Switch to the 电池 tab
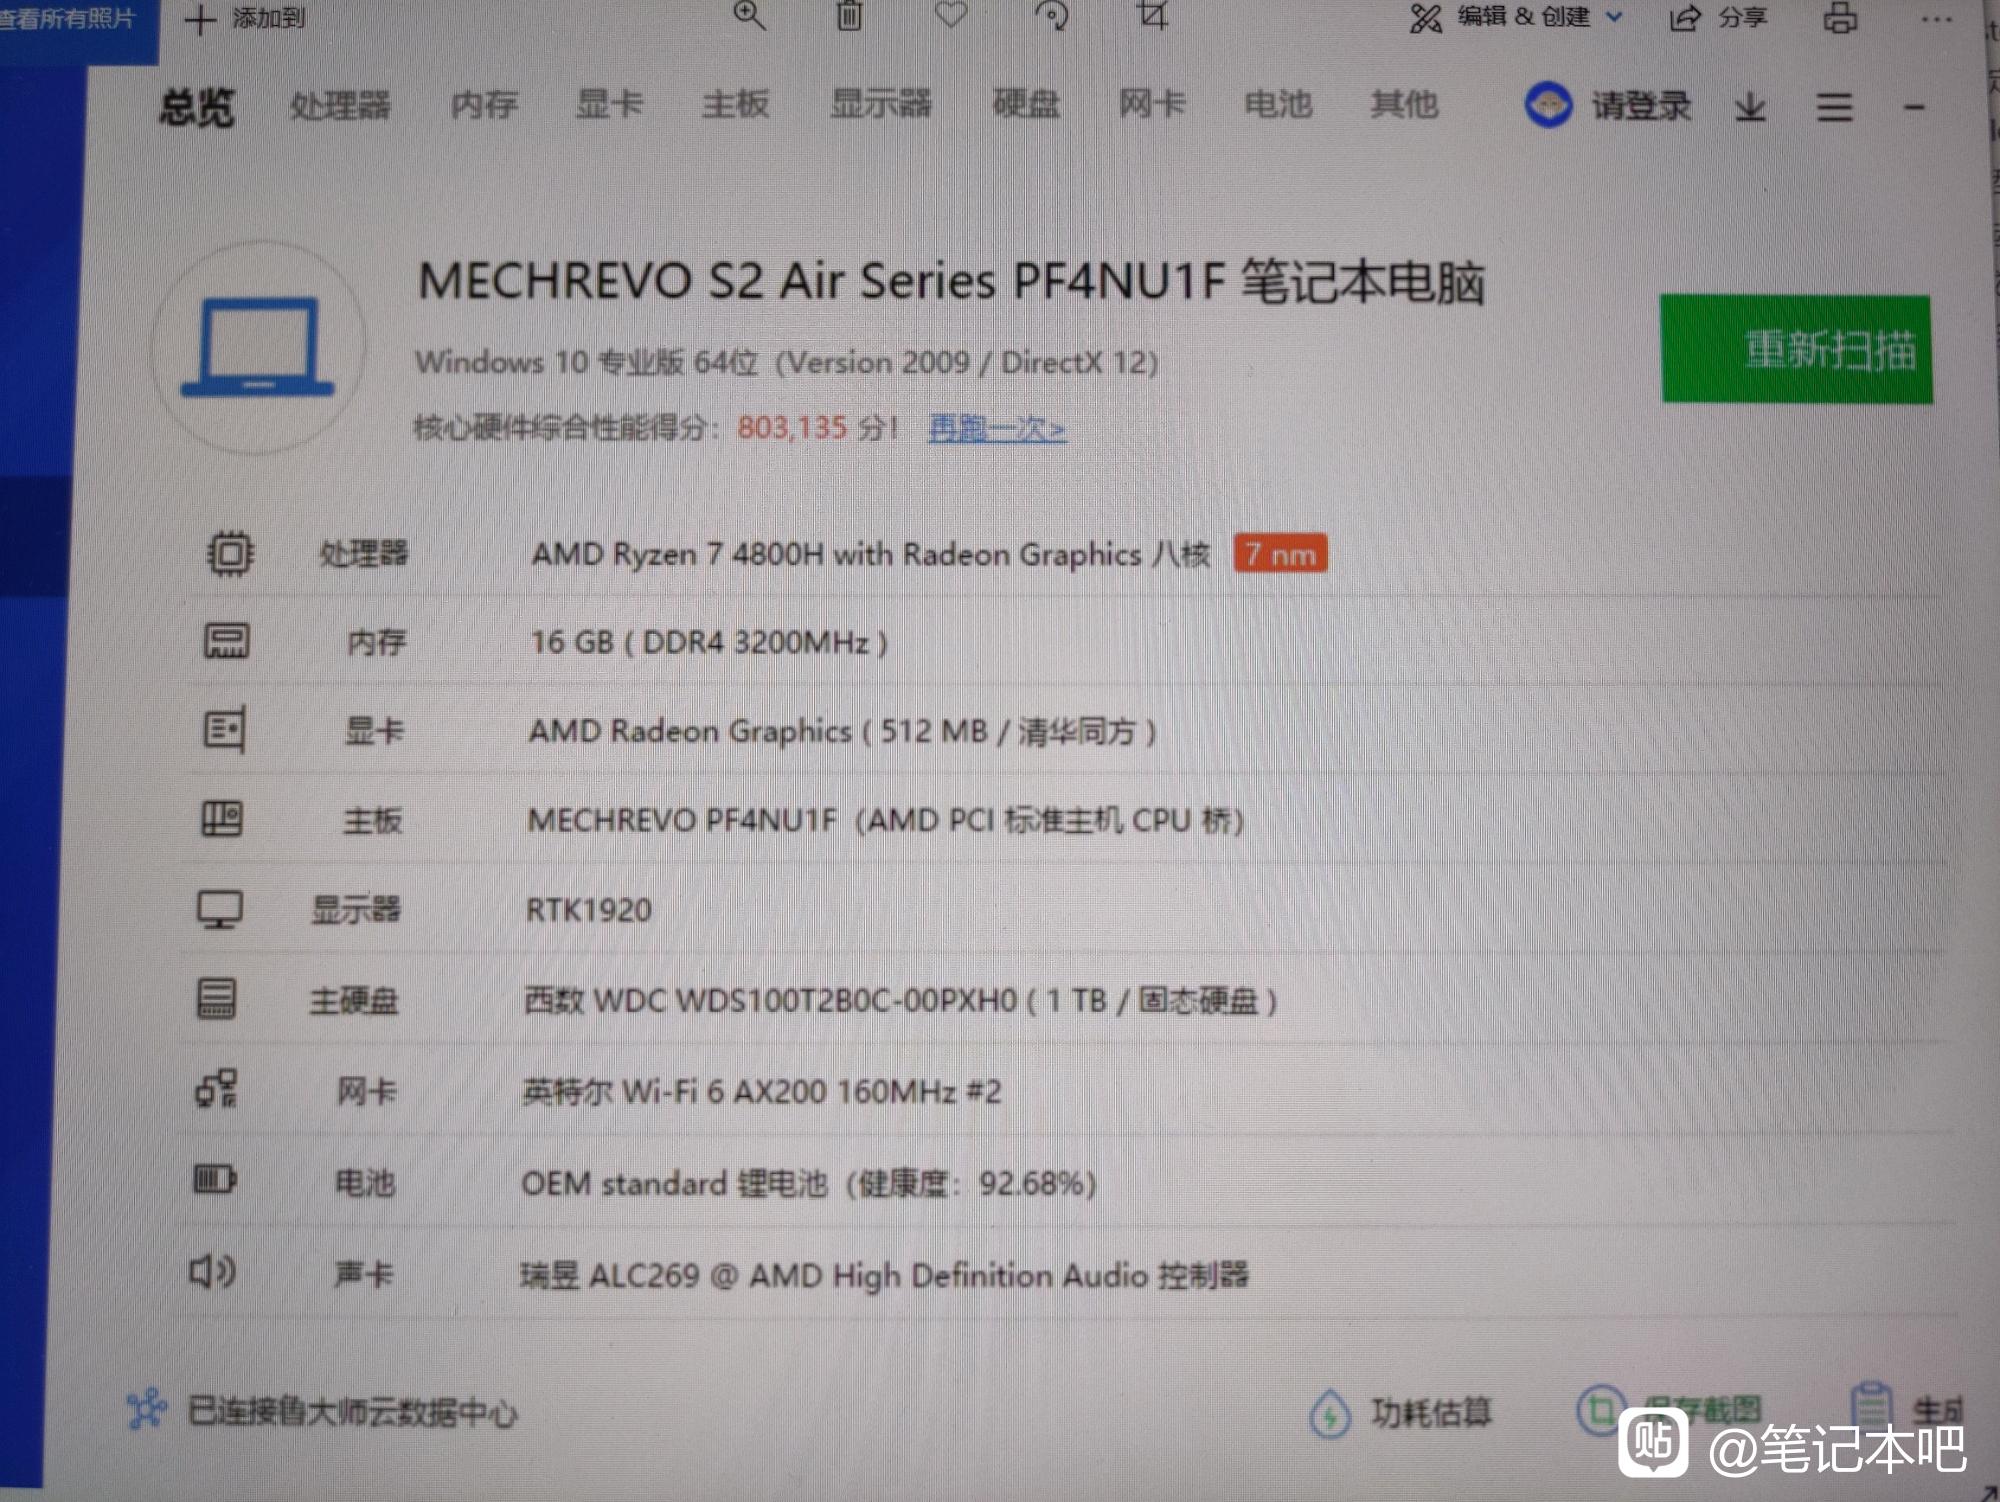The width and height of the screenshot is (2000, 1502). (1277, 103)
